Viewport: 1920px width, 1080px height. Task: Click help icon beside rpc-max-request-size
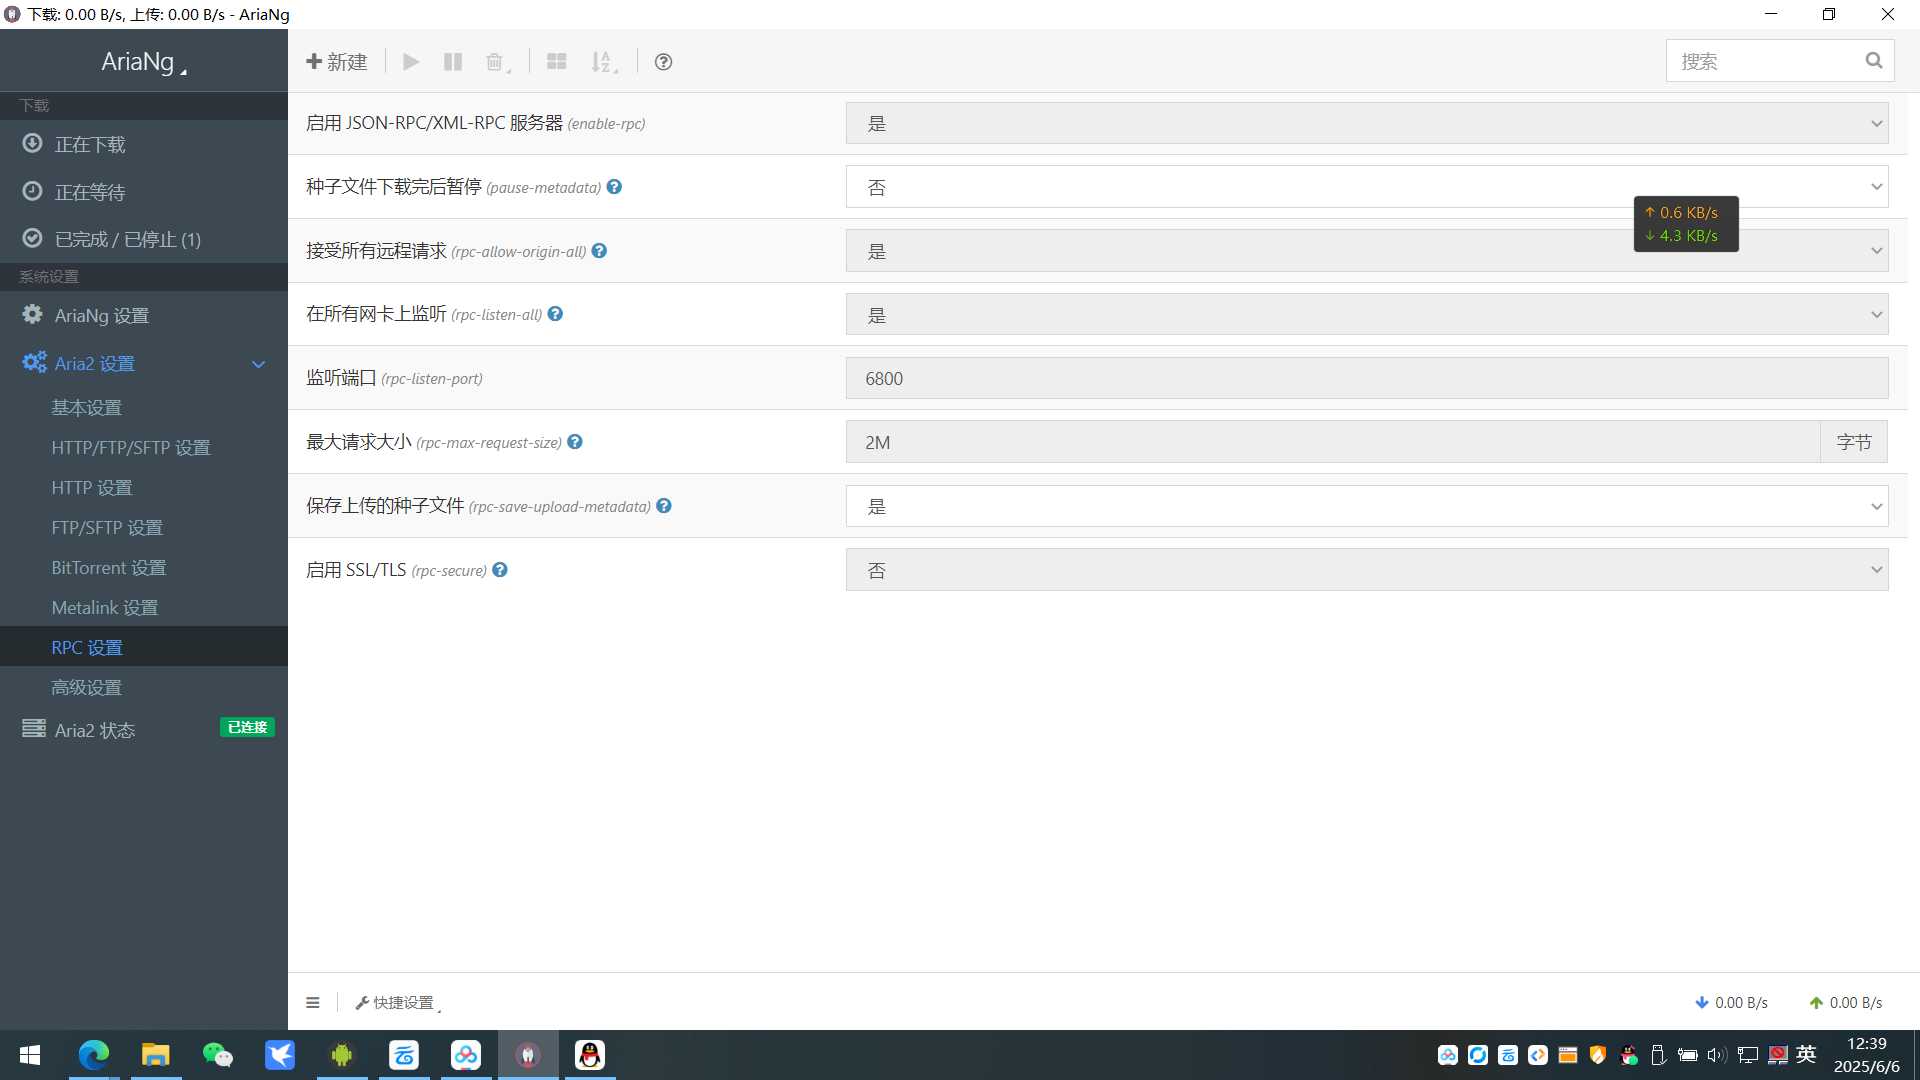coord(575,442)
